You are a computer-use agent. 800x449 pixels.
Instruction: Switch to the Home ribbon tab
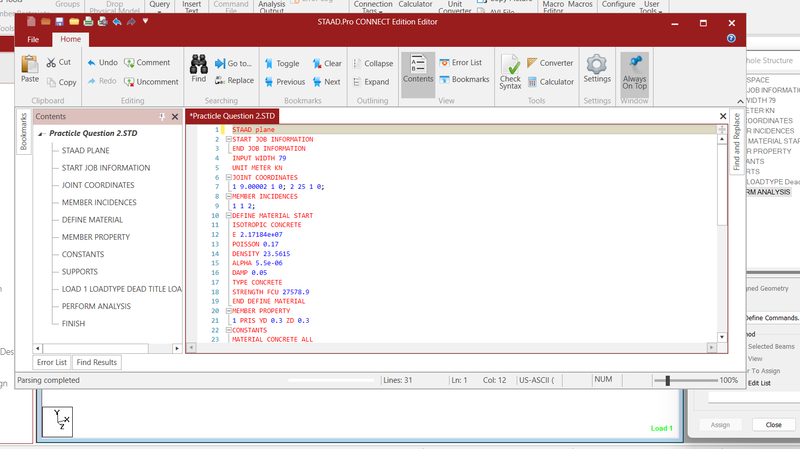coord(70,39)
